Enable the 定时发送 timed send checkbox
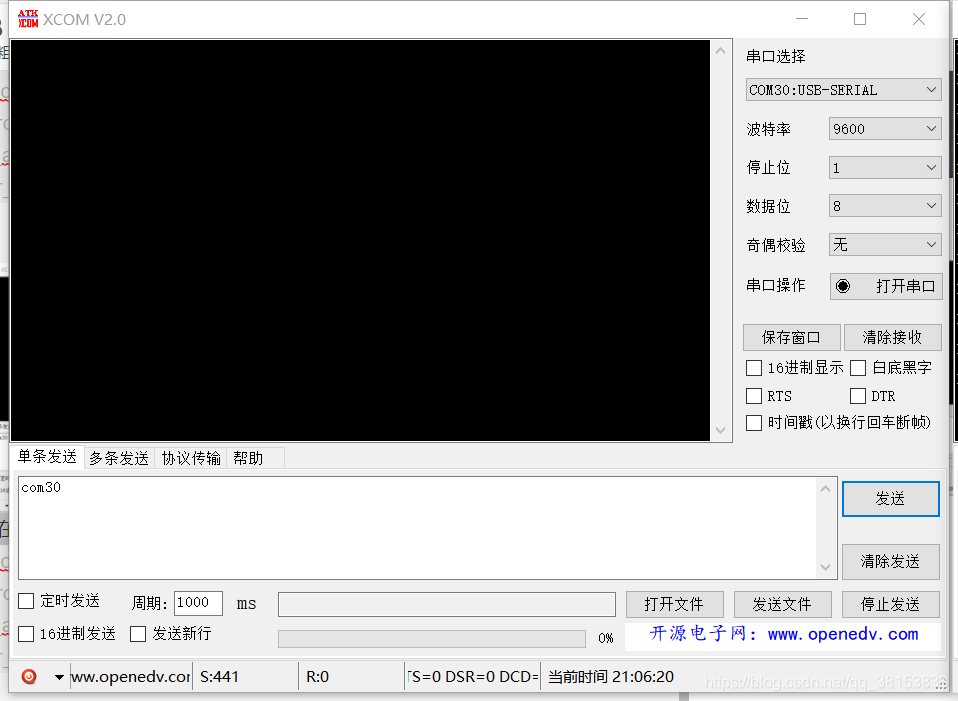 (x=26, y=601)
